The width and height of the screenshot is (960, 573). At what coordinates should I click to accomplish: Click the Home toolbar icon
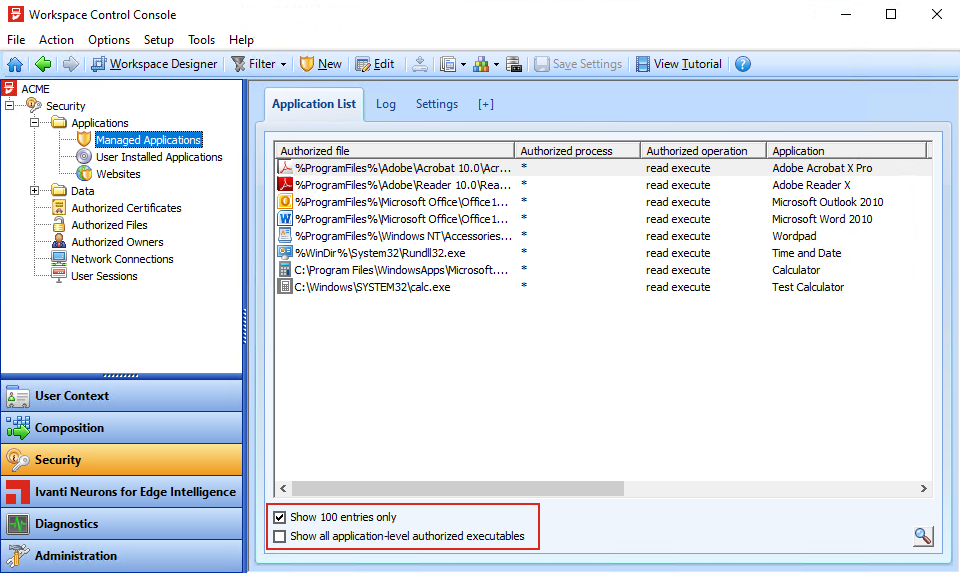[15, 64]
